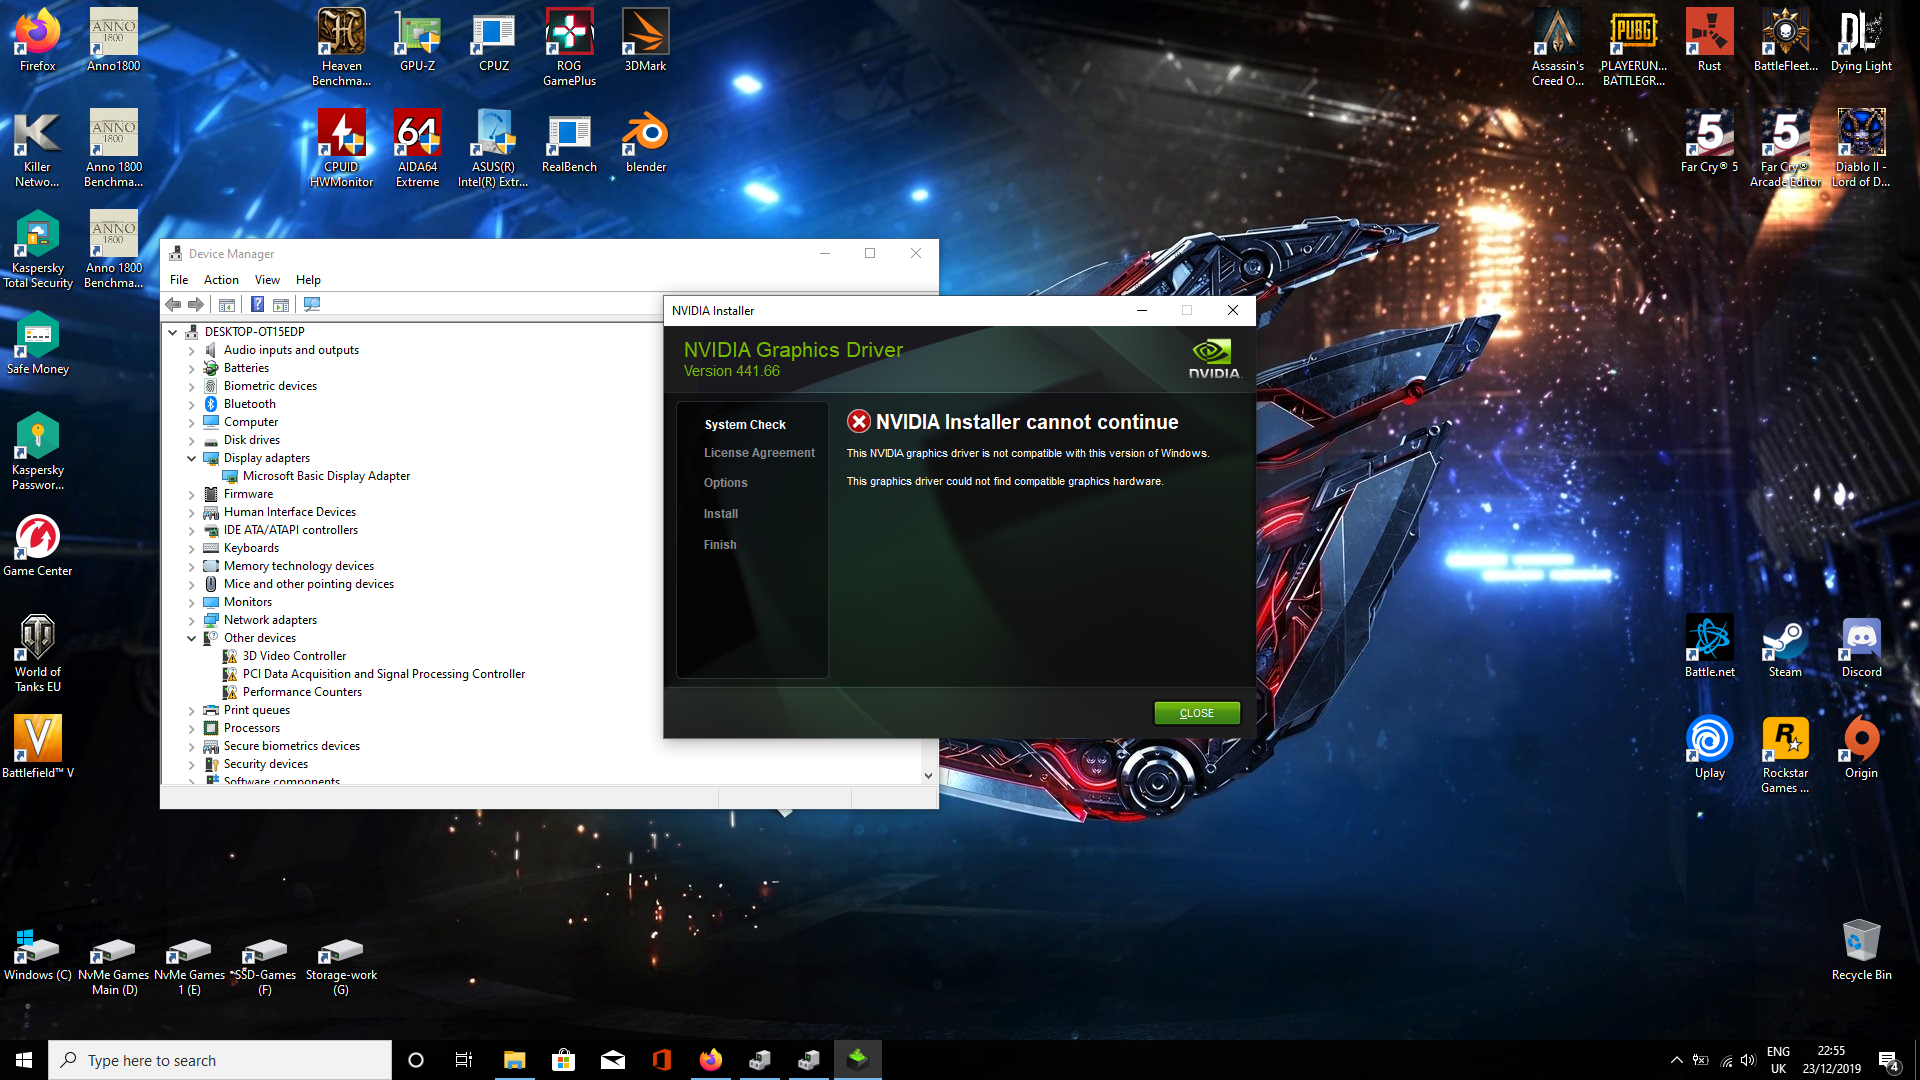1920x1080 pixels.
Task: Open the RealBench desktop shortcut
Action: pos(569,141)
